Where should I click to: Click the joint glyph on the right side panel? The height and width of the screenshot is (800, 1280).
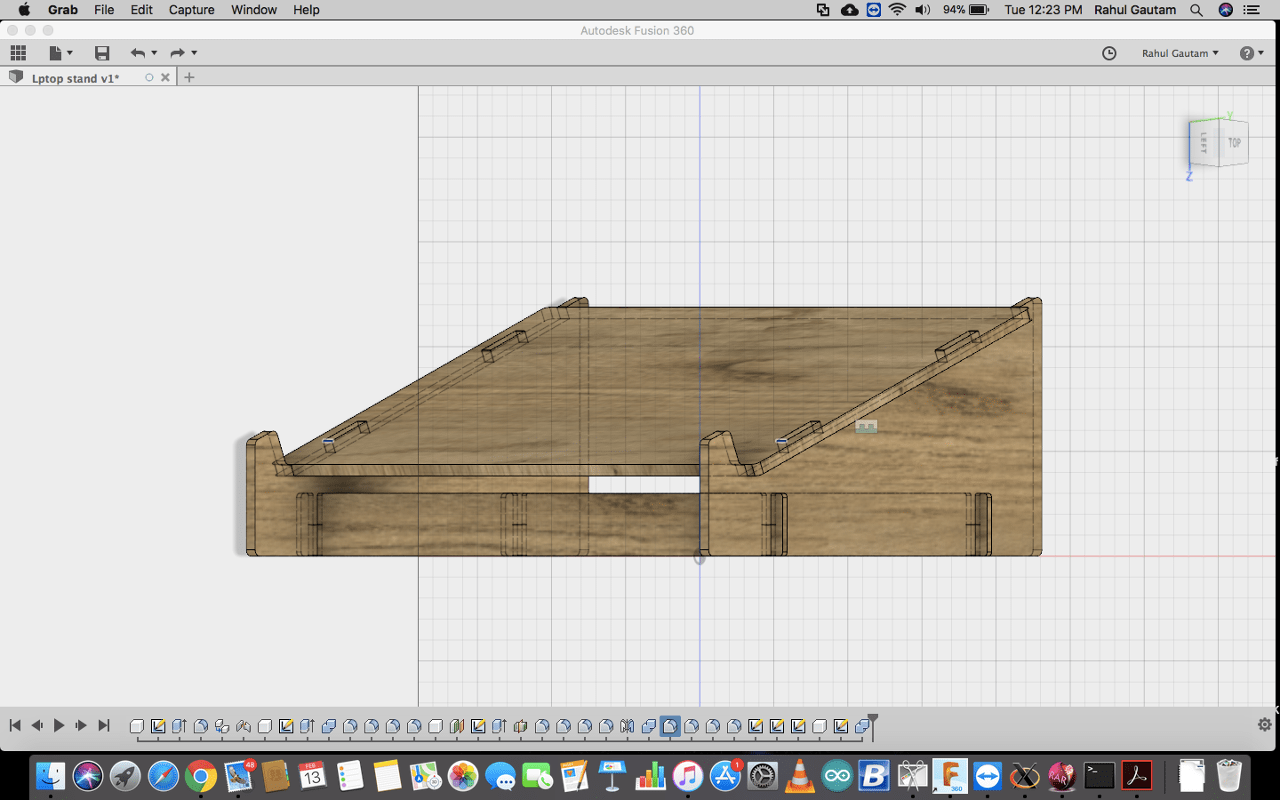867,427
